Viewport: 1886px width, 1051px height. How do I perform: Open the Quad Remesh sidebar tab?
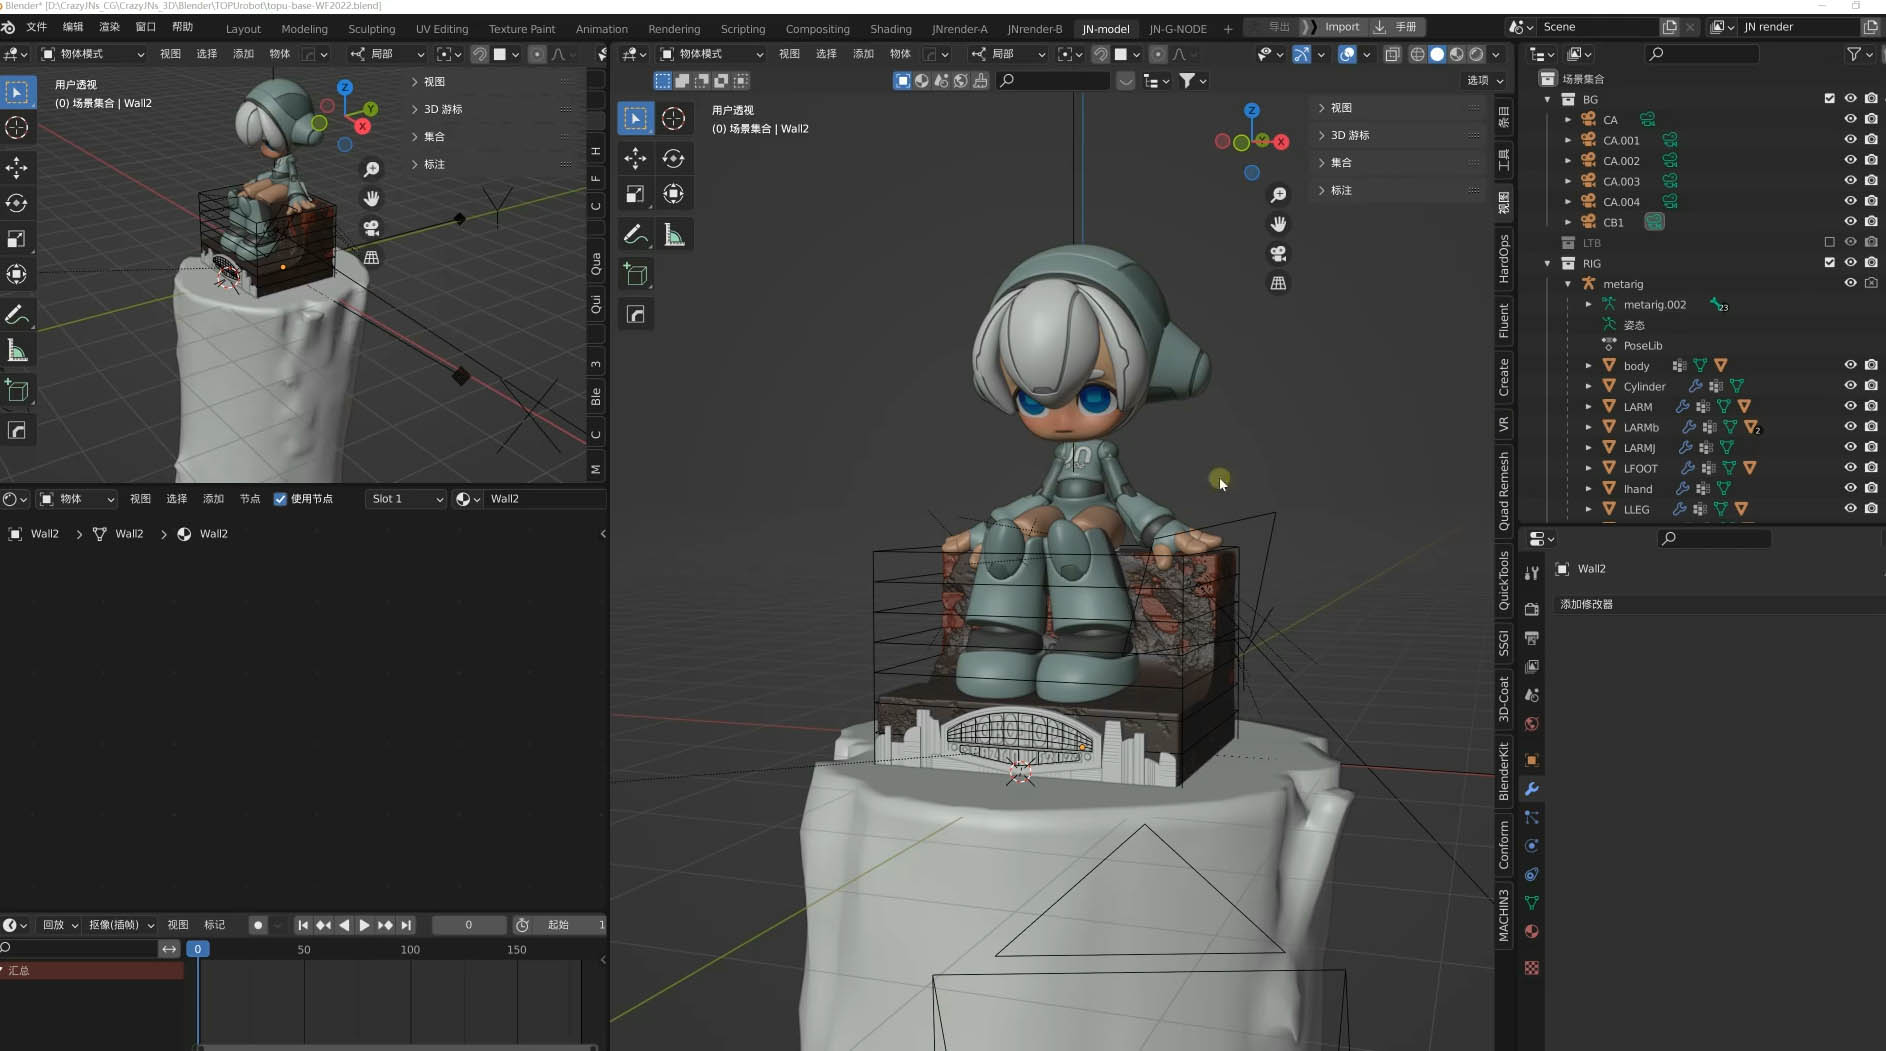pyautogui.click(x=1503, y=491)
